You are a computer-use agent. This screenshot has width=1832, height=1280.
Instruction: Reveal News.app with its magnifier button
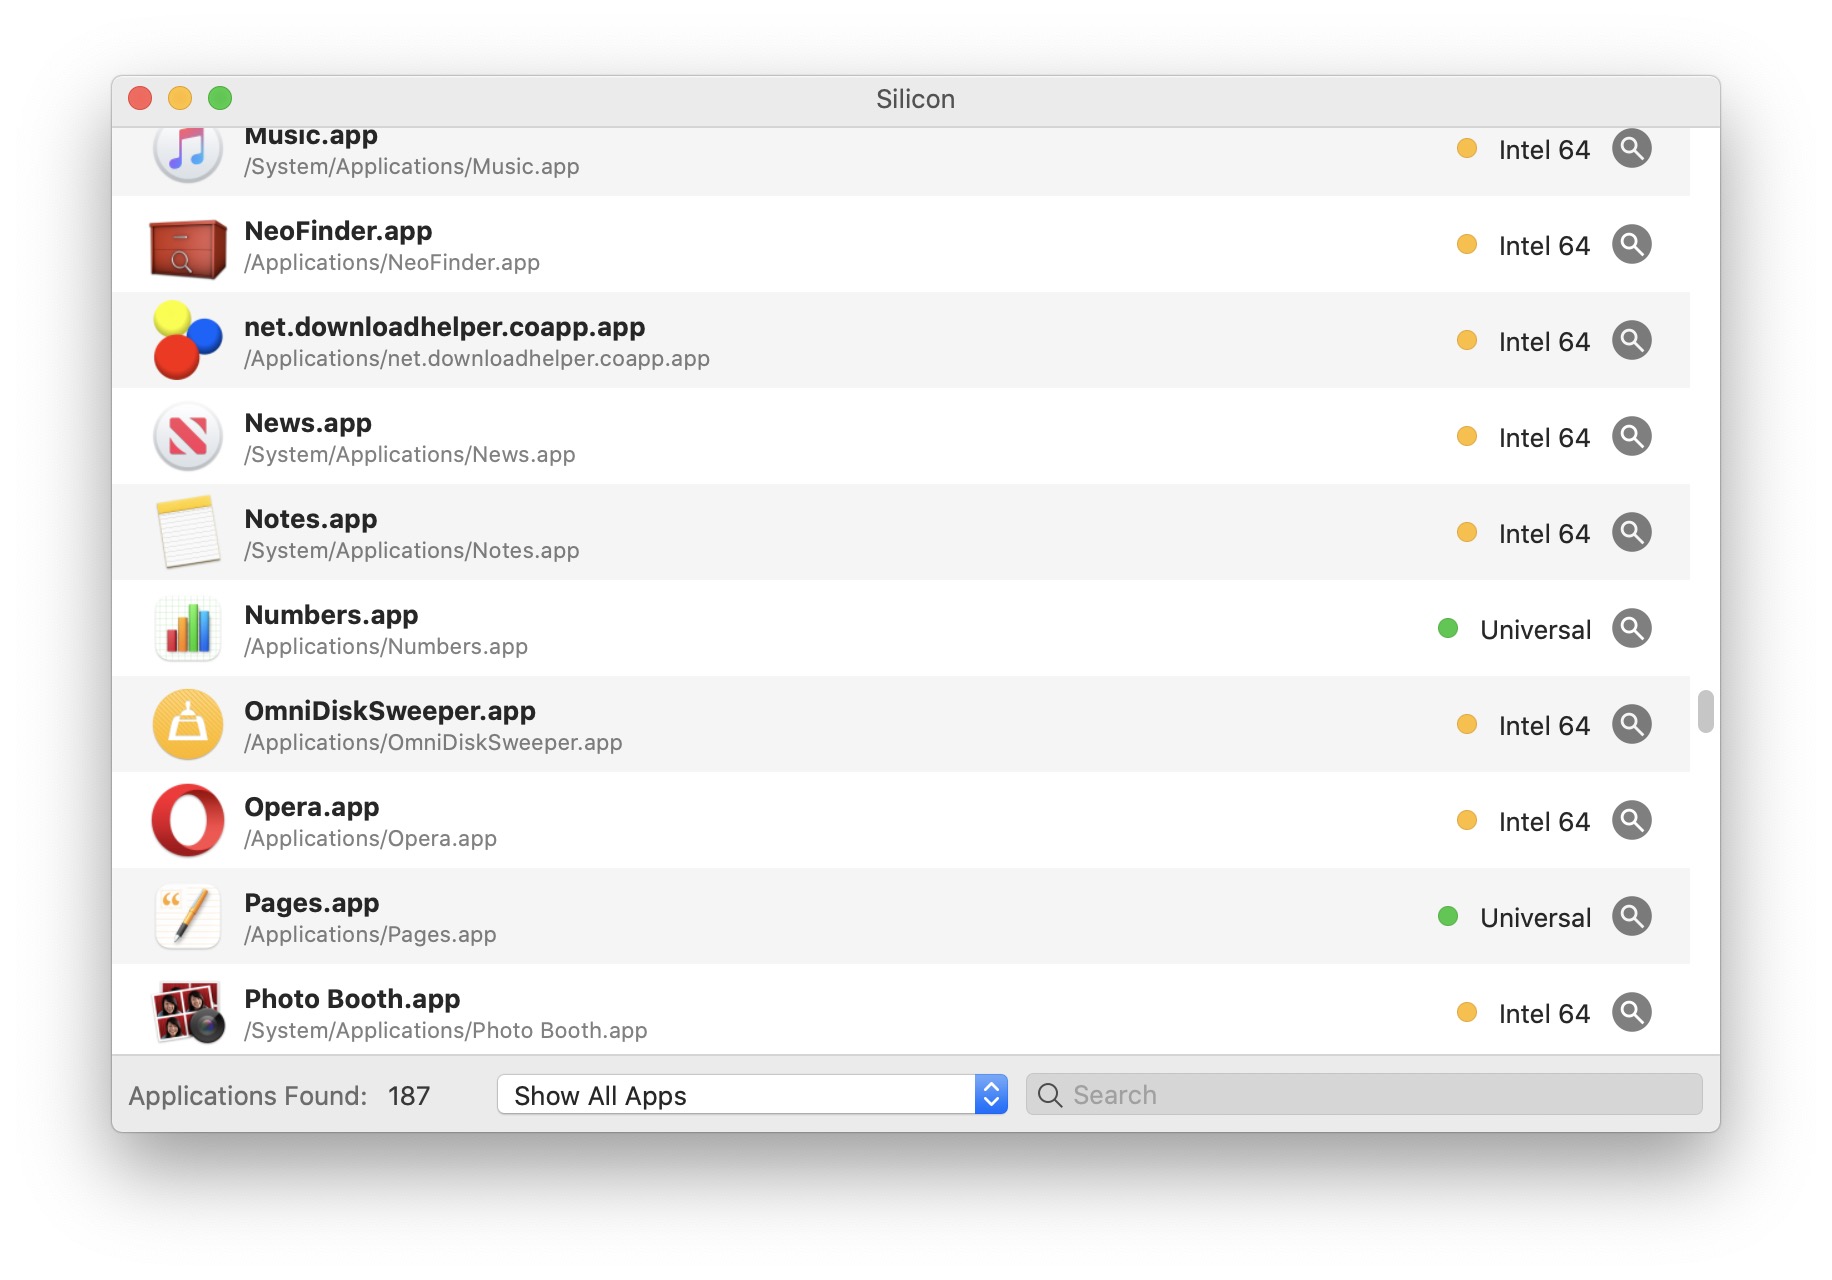point(1631,437)
